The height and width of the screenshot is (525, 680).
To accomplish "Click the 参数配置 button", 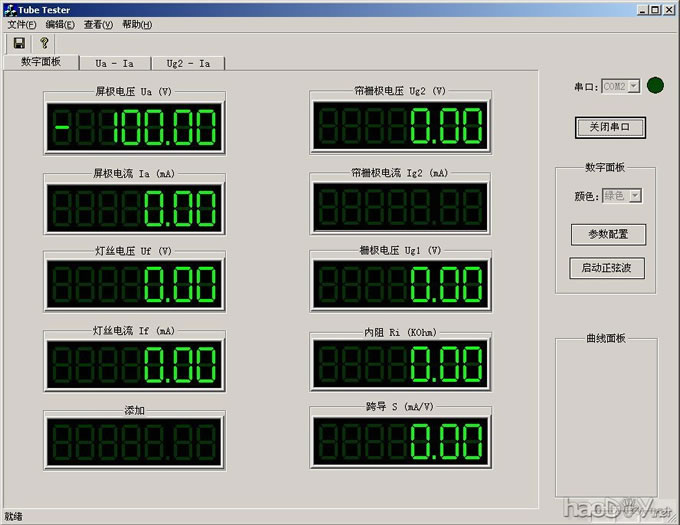I will (x=608, y=234).
